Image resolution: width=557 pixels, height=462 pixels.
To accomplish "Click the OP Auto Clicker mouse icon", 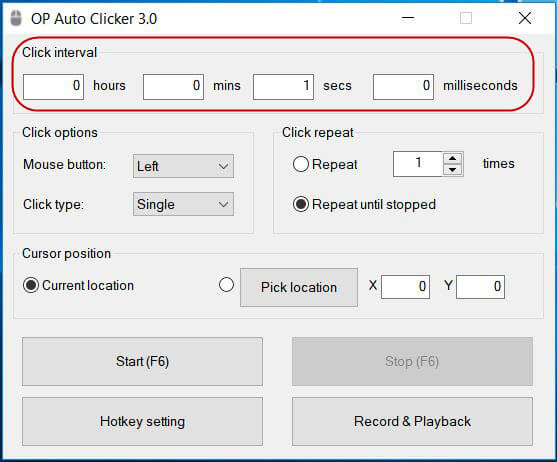I will coord(16,18).
